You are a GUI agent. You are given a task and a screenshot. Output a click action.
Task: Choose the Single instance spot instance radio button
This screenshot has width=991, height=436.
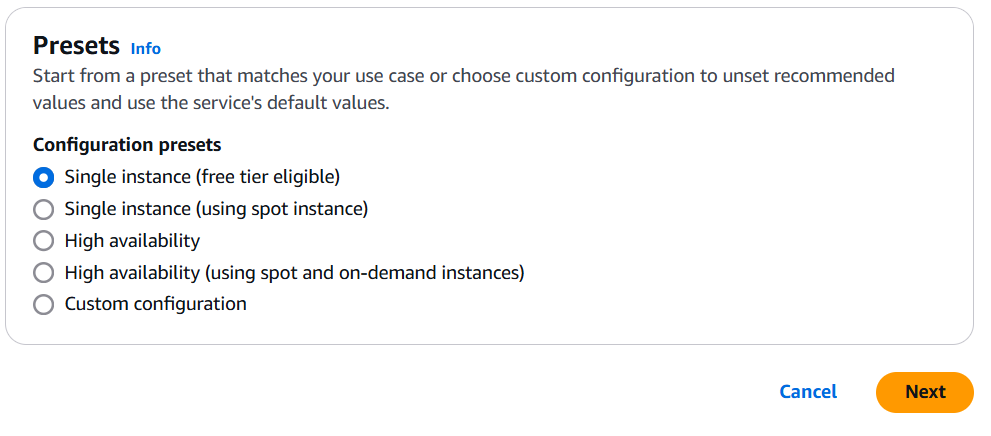(x=43, y=210)
